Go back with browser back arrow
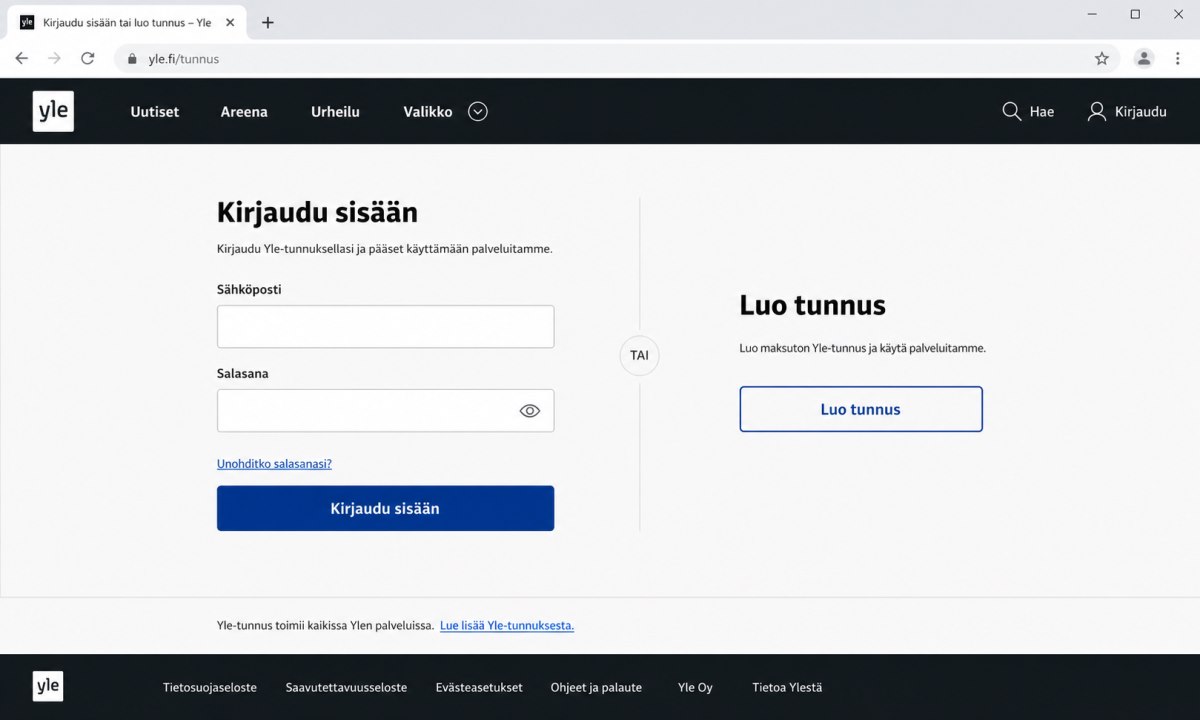This screenshot has height=720, width=1200. click(22, 58)
